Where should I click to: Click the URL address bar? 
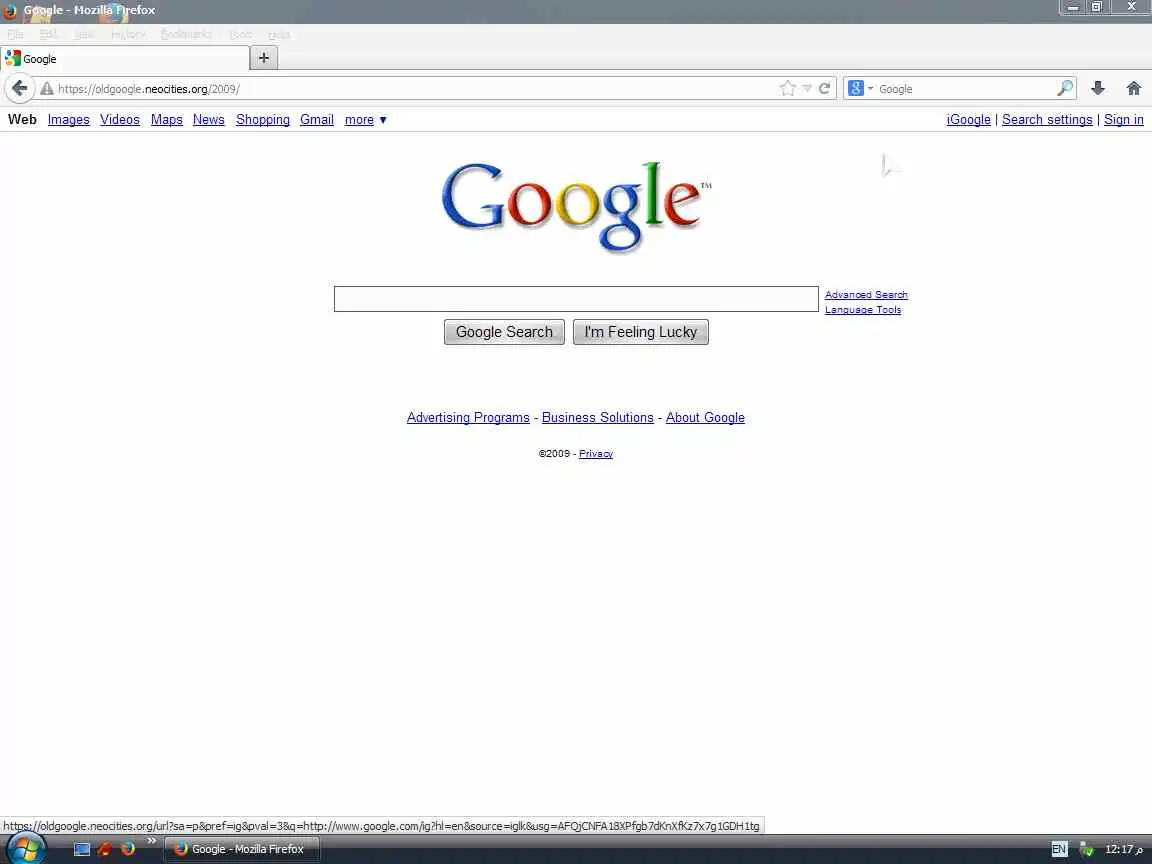[415, 89]
